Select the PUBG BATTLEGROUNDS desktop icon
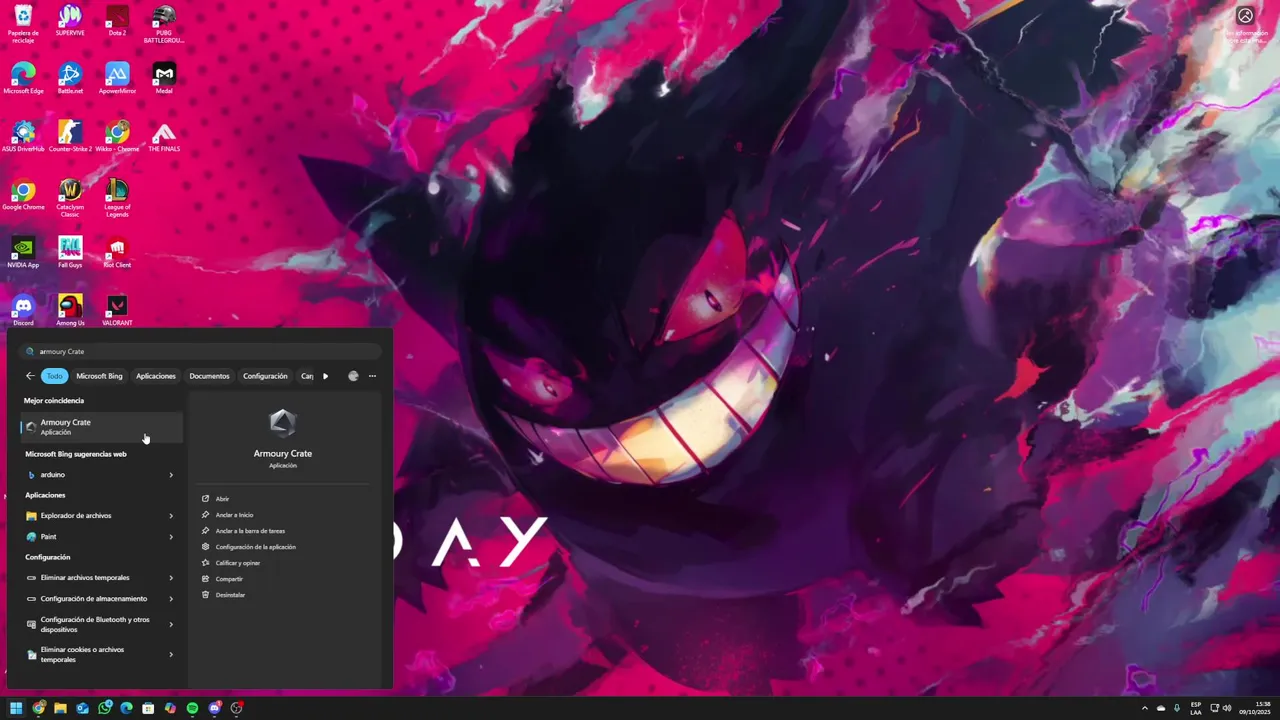 164,23
